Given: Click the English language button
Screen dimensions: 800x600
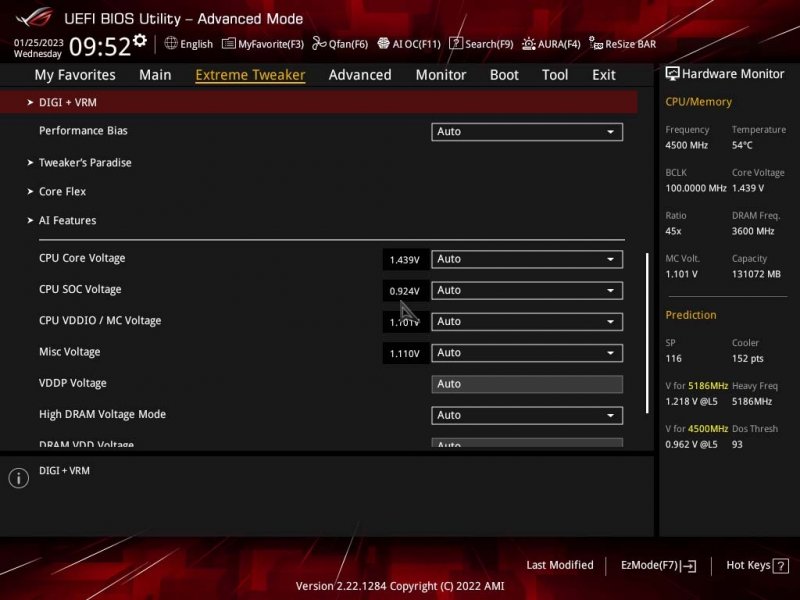Looking at the screenshot, I should (x=189, y=44).
